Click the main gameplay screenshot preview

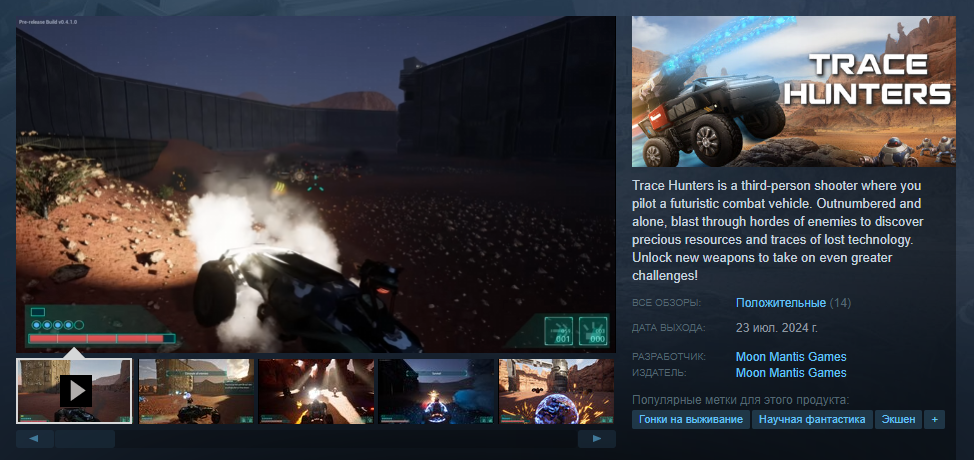coord(316,184)
